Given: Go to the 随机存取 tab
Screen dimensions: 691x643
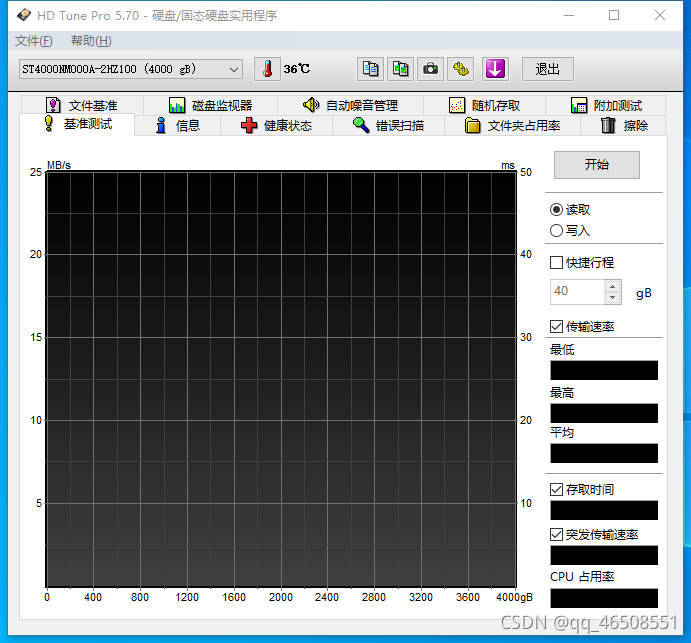Looking at the screenshot, I should pos(484,105).
